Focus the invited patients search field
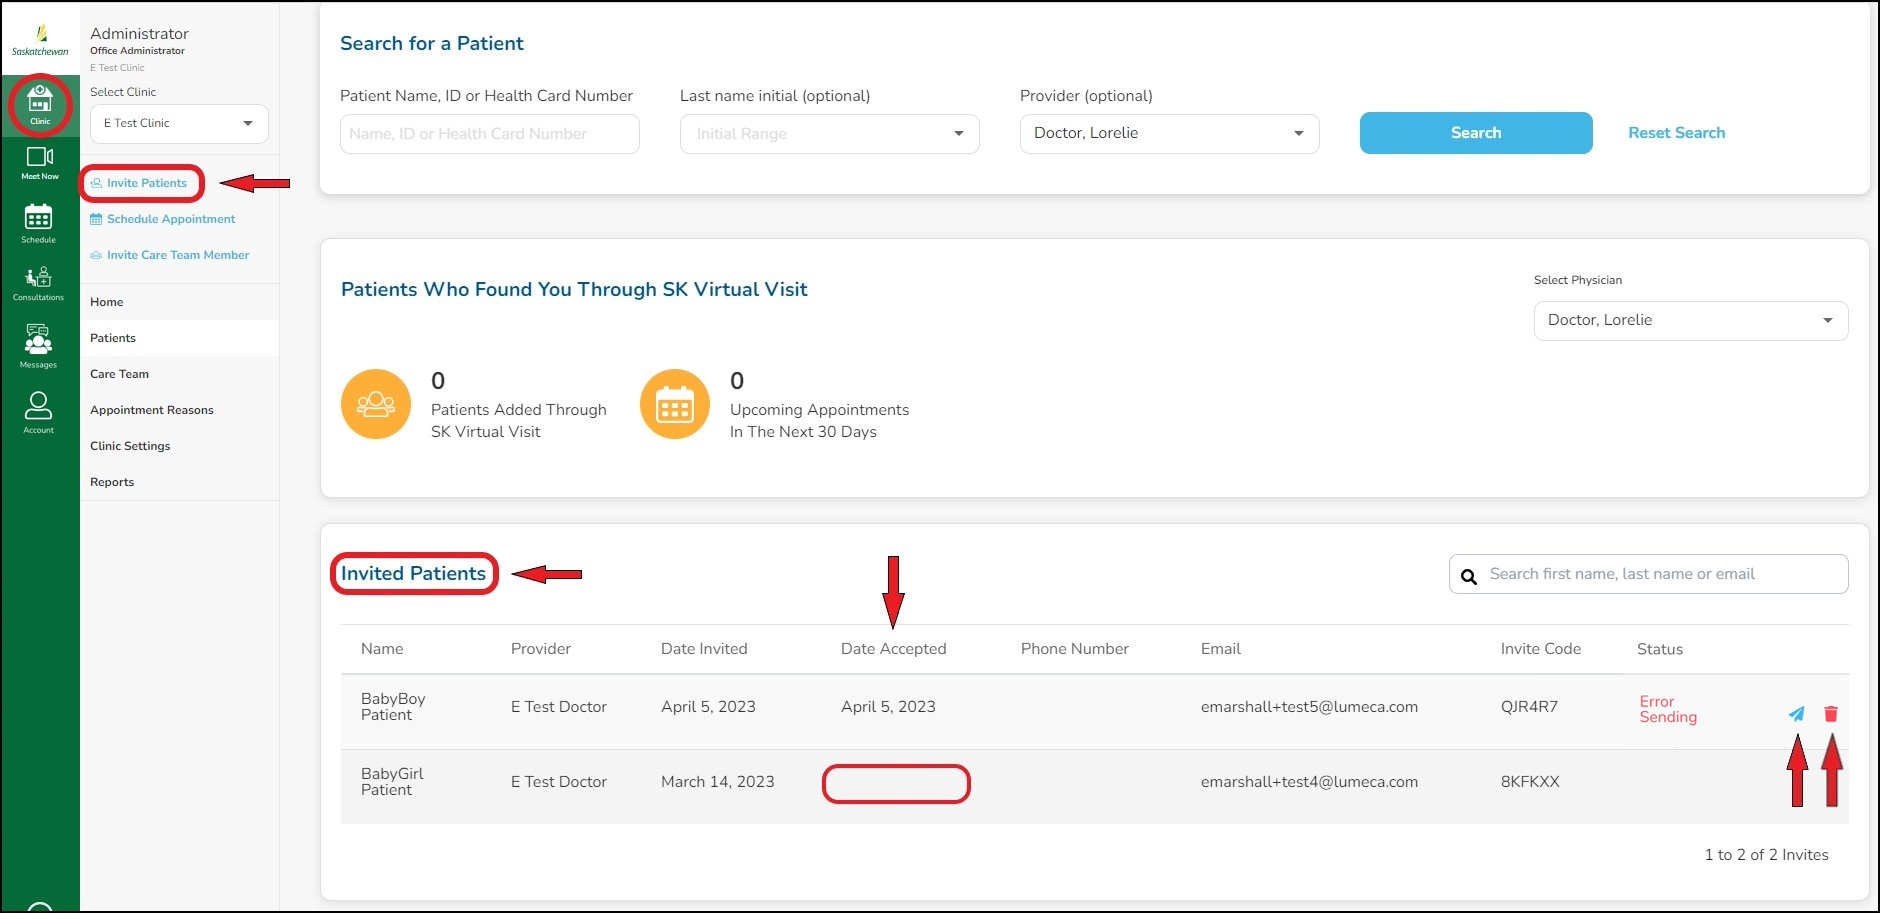1880x913 pixels. point(1660,574)
